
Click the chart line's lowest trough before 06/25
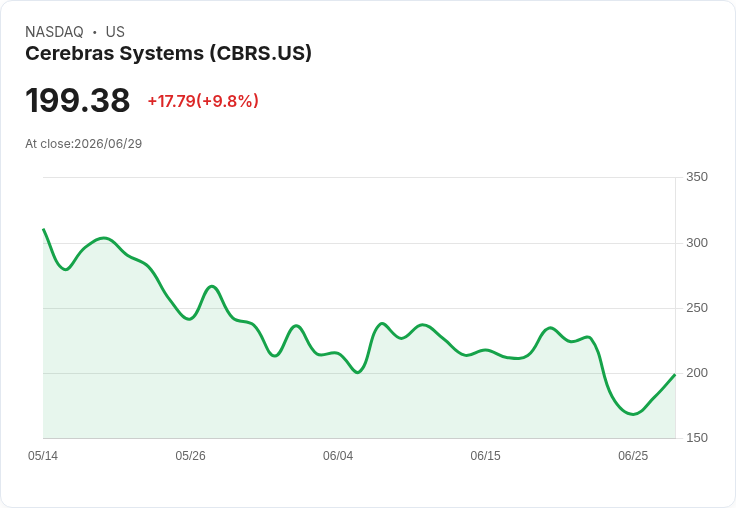click(633, 414)
